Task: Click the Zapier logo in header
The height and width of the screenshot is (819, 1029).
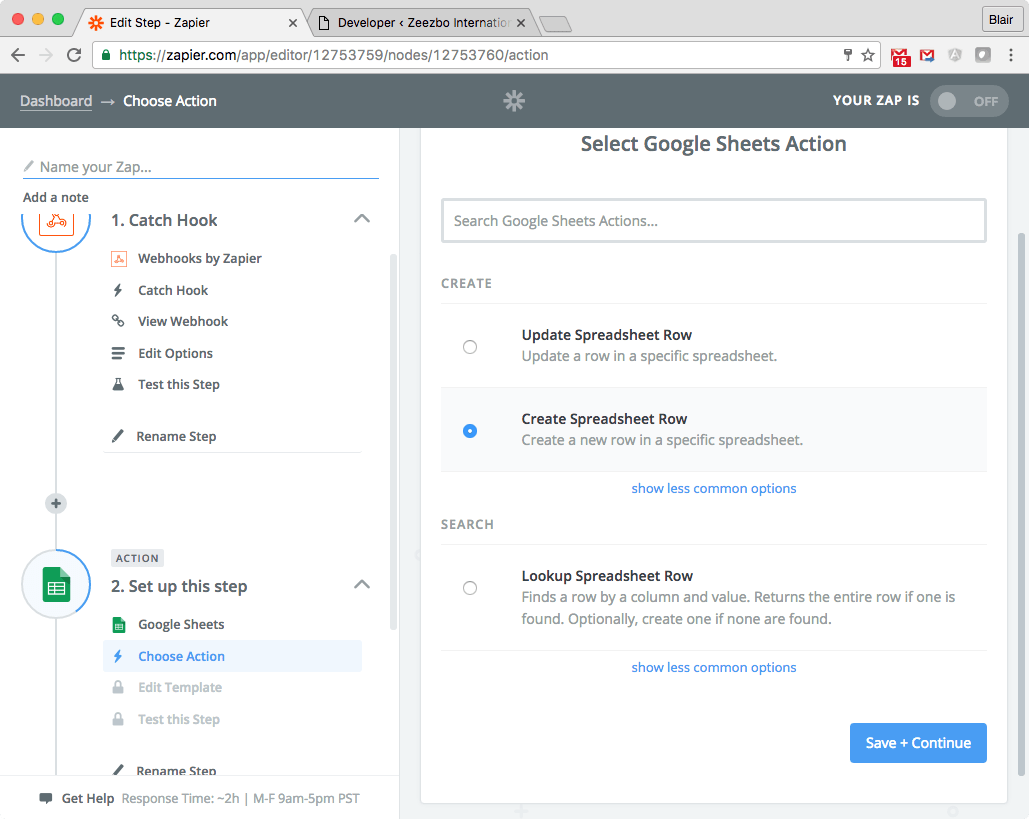Action: (x=514, y=101)
